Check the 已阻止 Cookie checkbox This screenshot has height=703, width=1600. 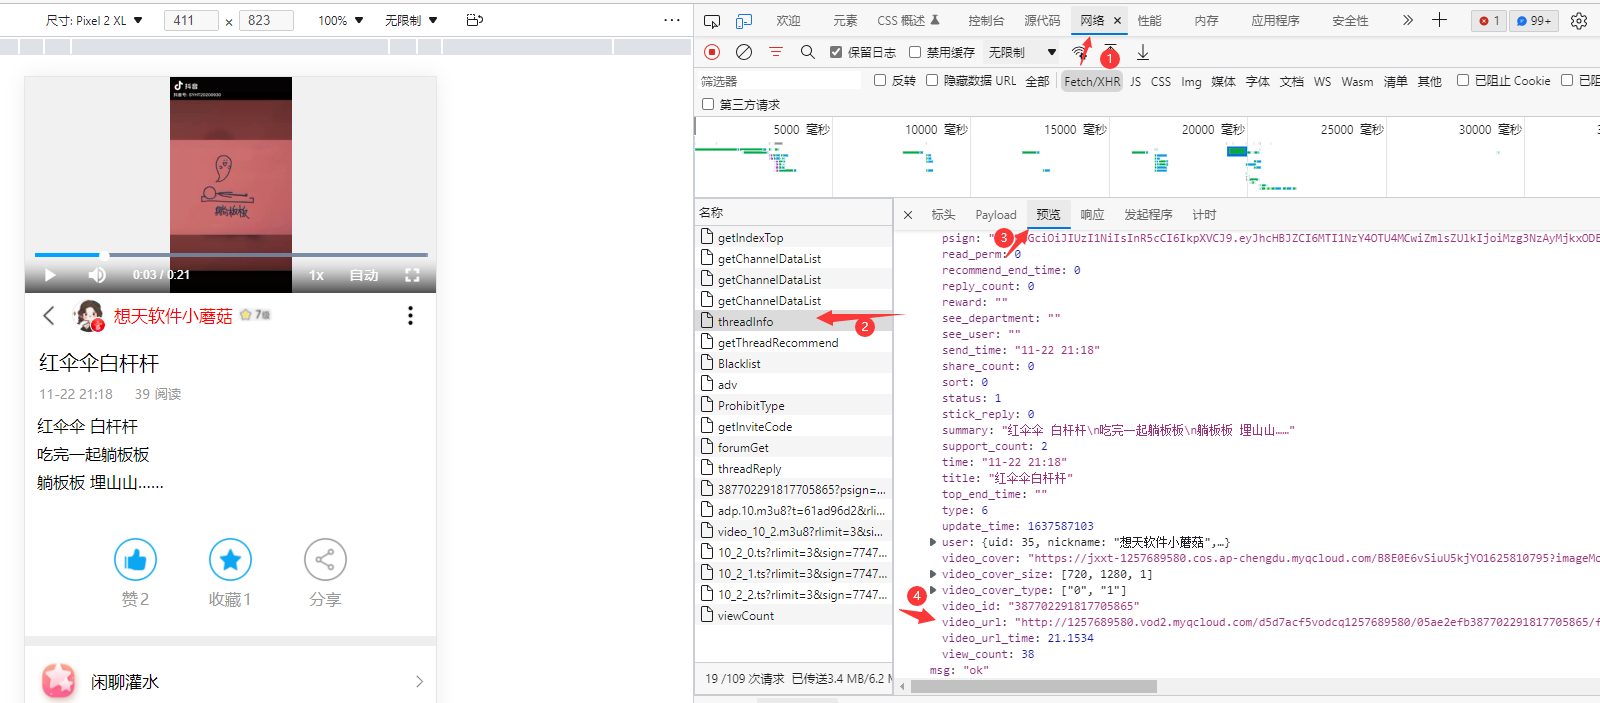click(1463, 80)
